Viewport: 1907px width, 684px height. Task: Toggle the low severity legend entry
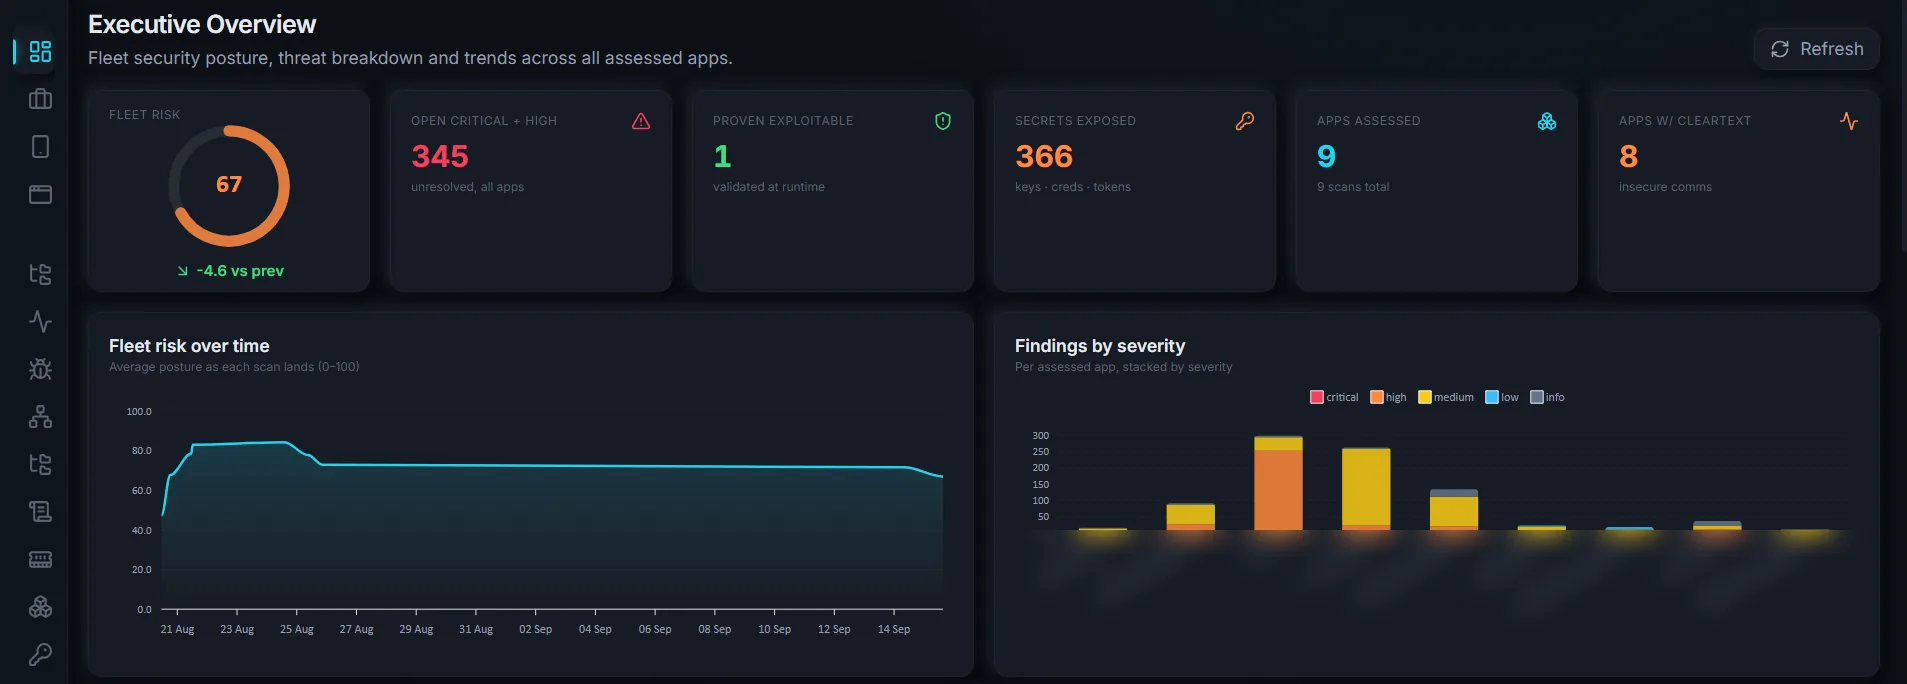coord(1502,397)
